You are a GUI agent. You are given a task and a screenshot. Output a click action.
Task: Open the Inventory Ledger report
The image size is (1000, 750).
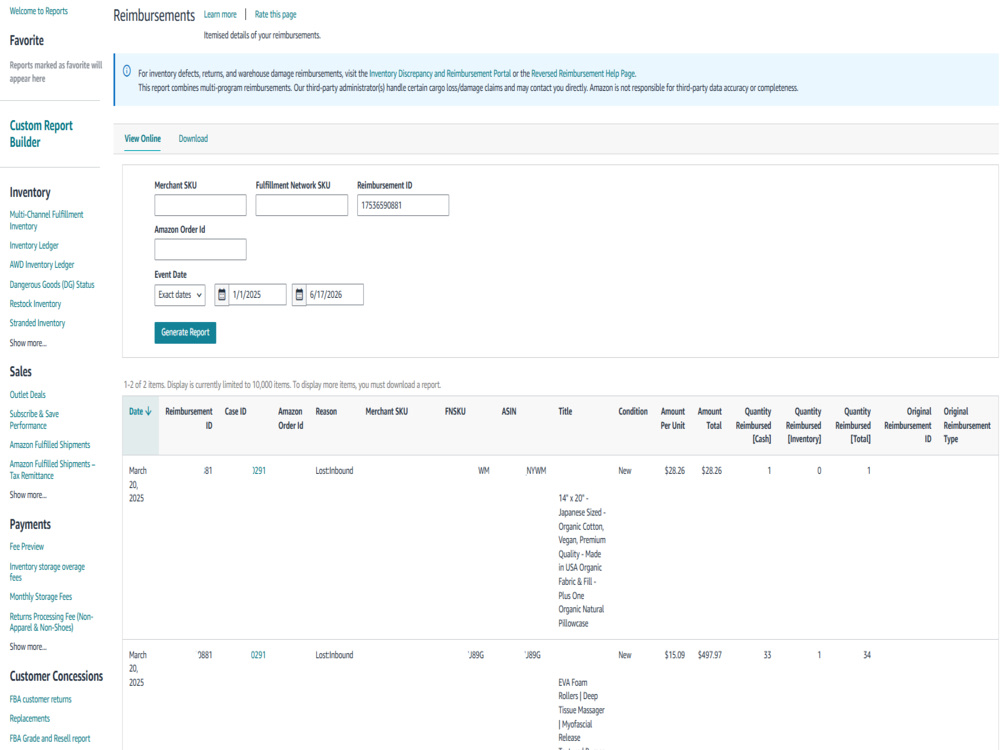click(34, 246)
